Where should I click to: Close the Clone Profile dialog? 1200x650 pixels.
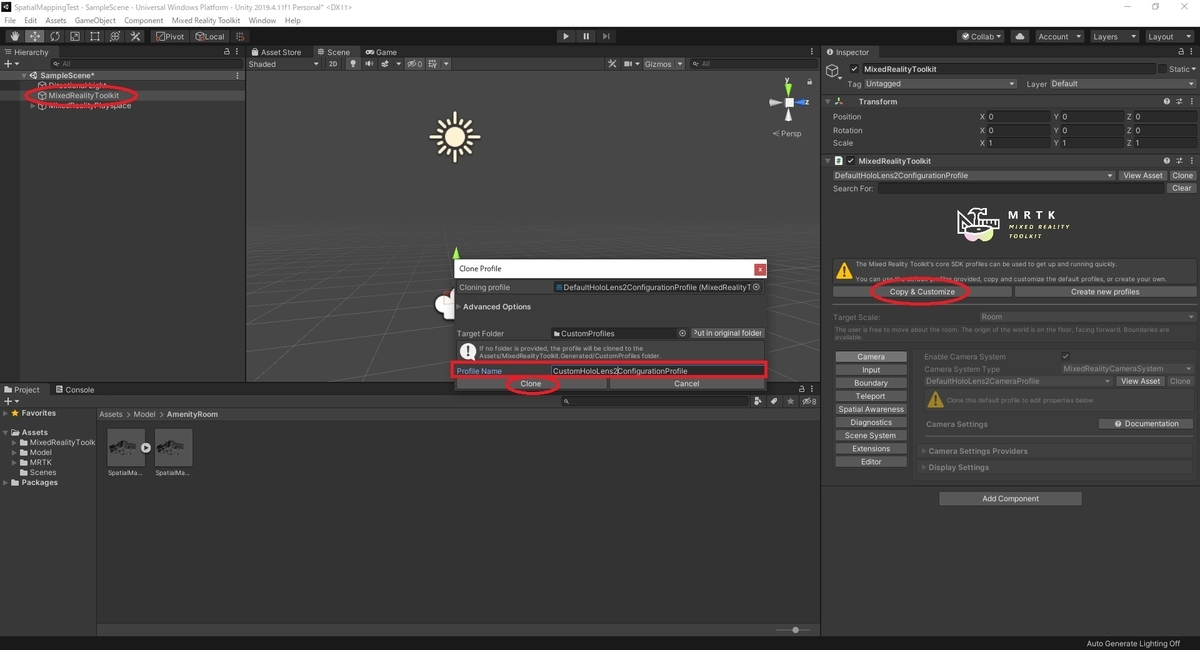(x=760, y=269)
